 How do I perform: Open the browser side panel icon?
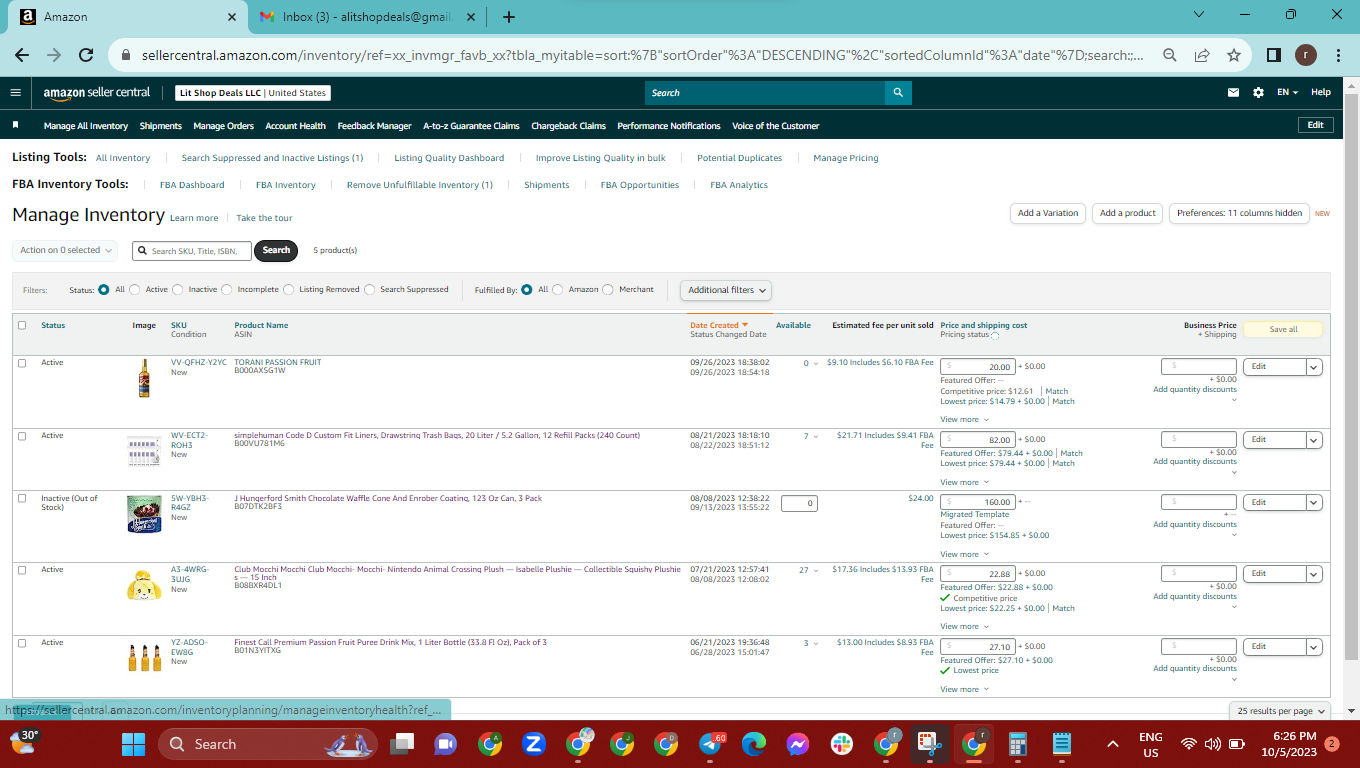tap(1273, 56)
